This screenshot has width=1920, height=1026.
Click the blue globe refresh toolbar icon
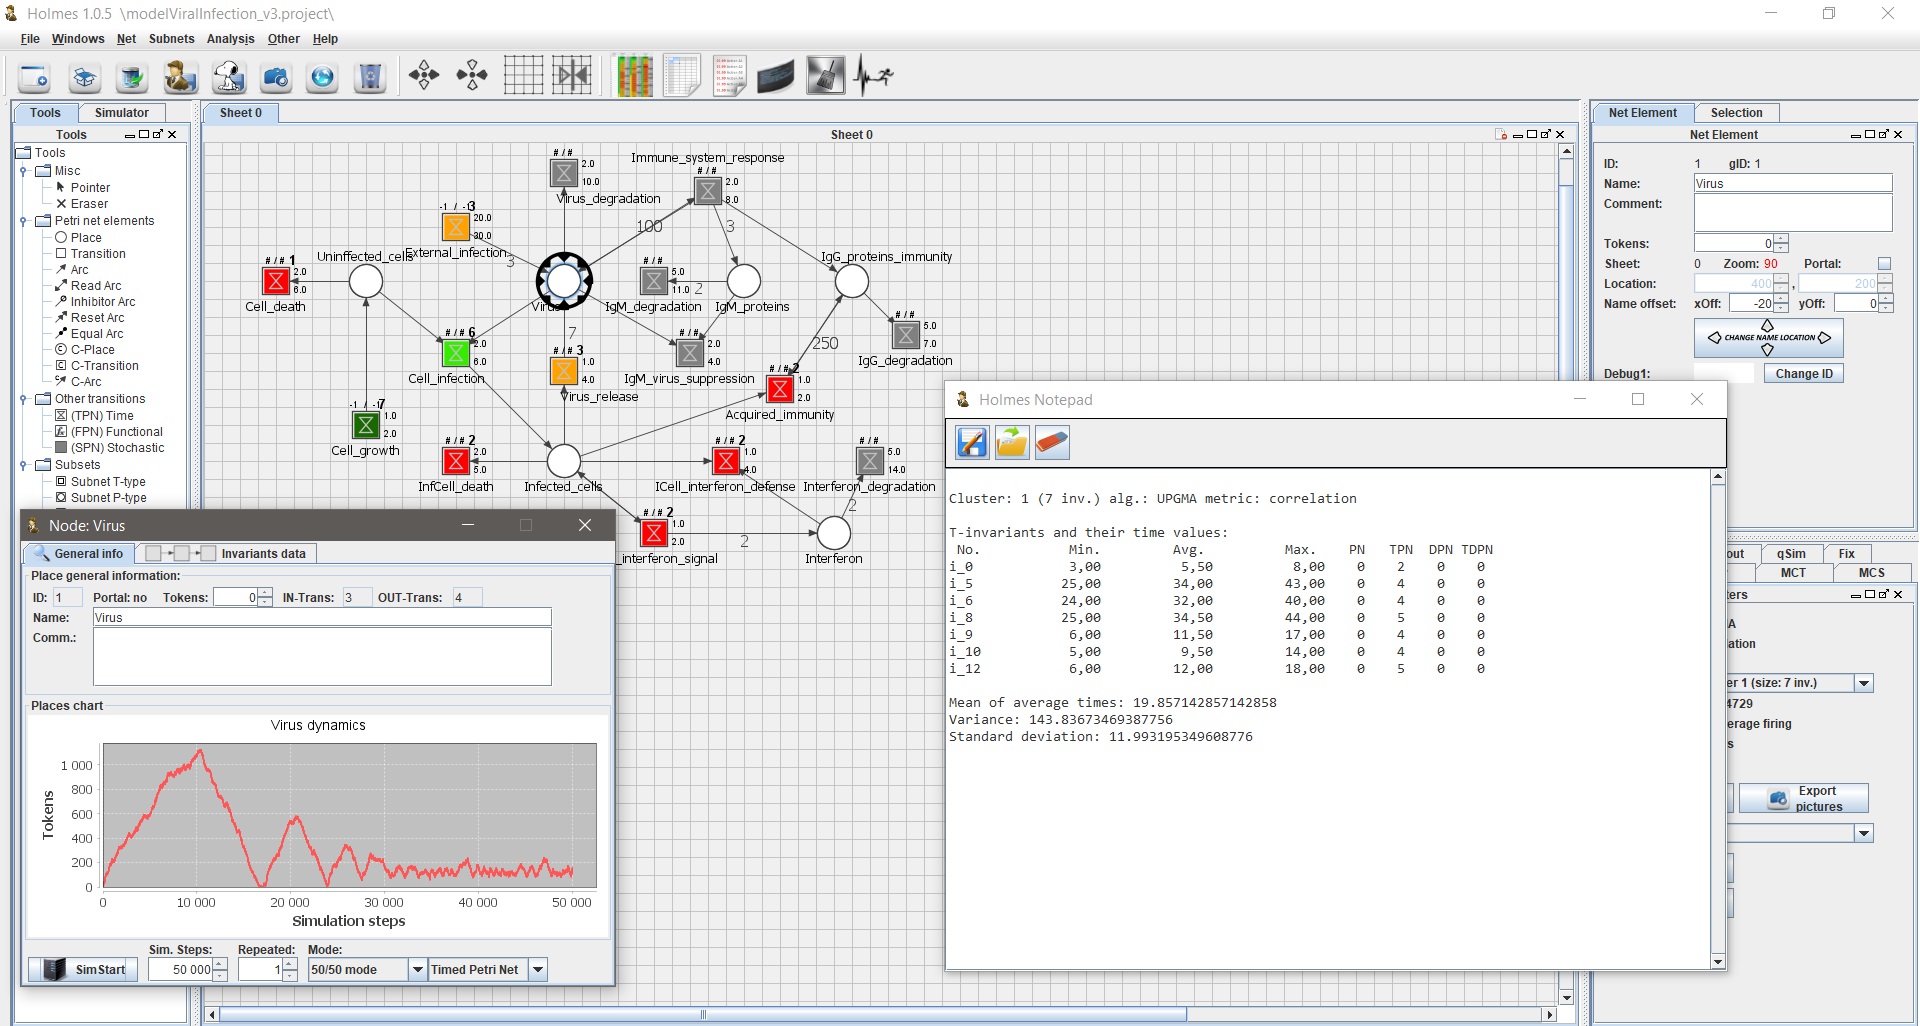click(x=322, y=77)
